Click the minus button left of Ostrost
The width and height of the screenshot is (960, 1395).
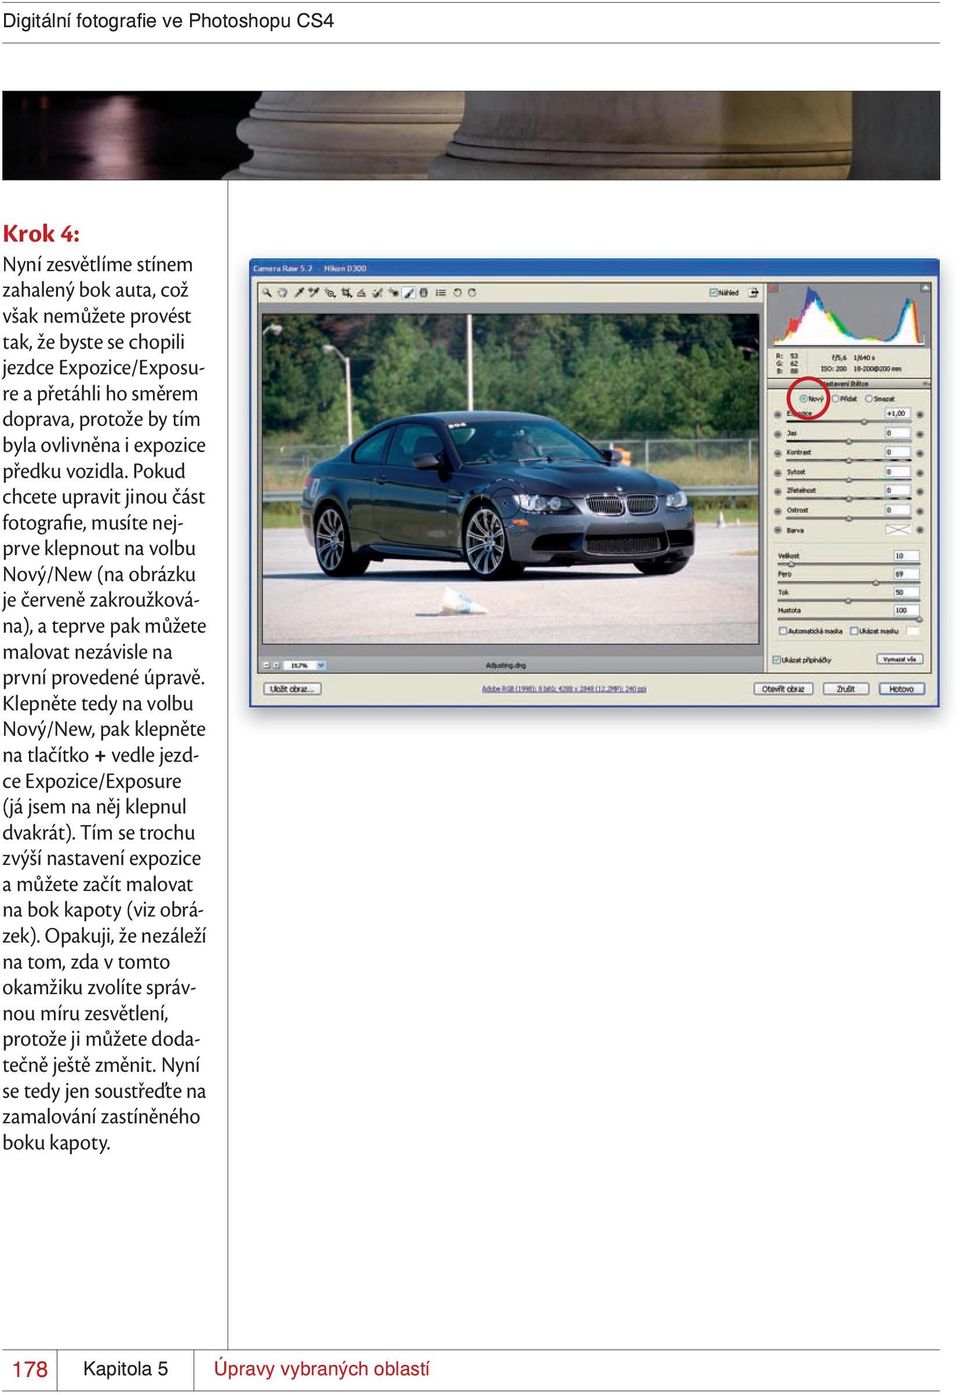[x=777, y=511]
